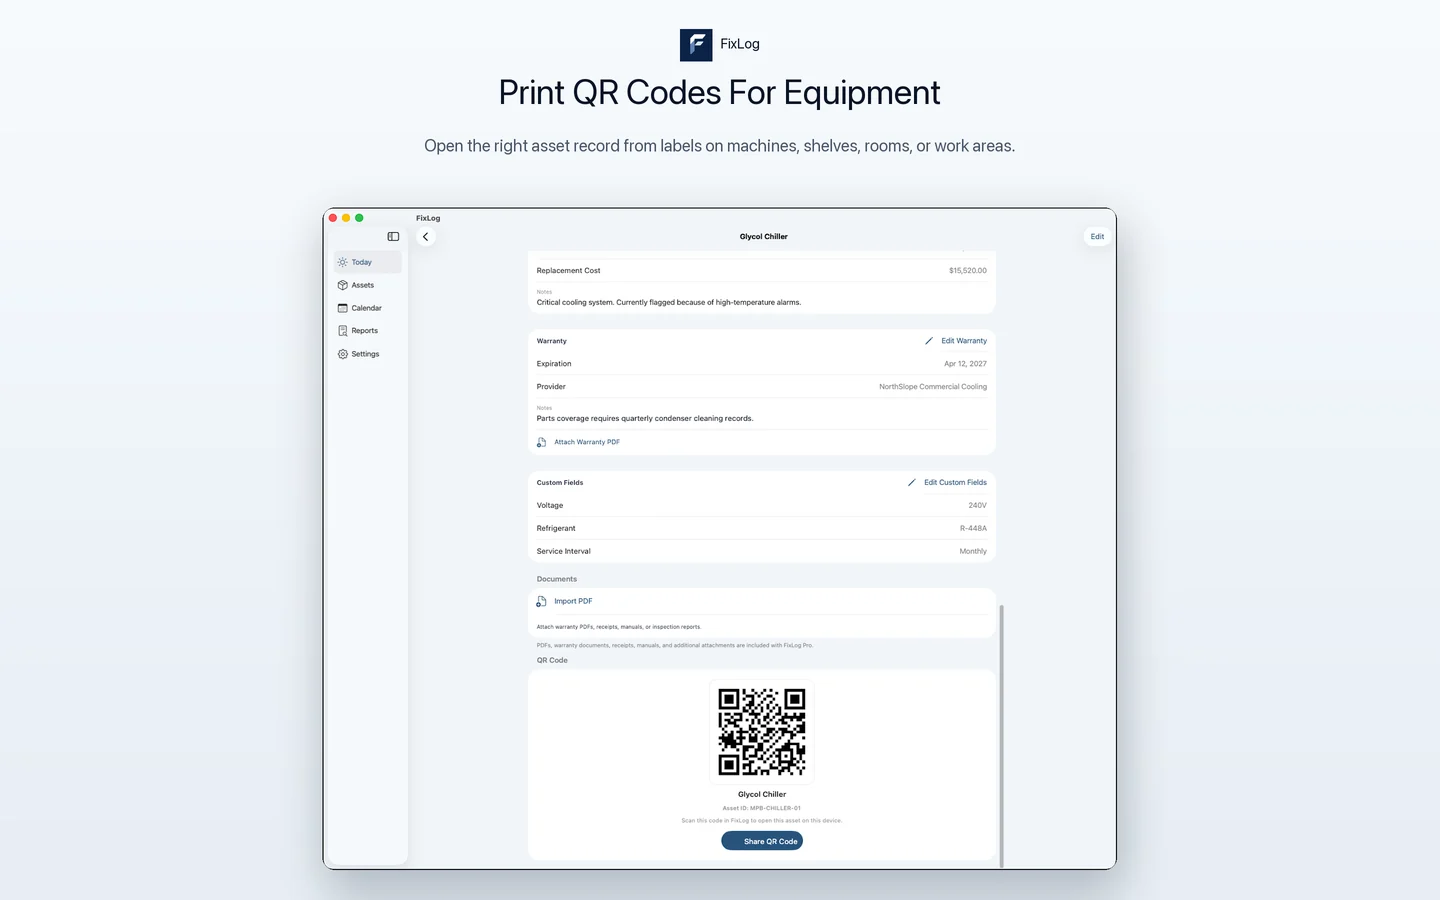The image size is (1440, 900).
Task: Click the Refrigerant value R-448A
Action: (973, 529)
